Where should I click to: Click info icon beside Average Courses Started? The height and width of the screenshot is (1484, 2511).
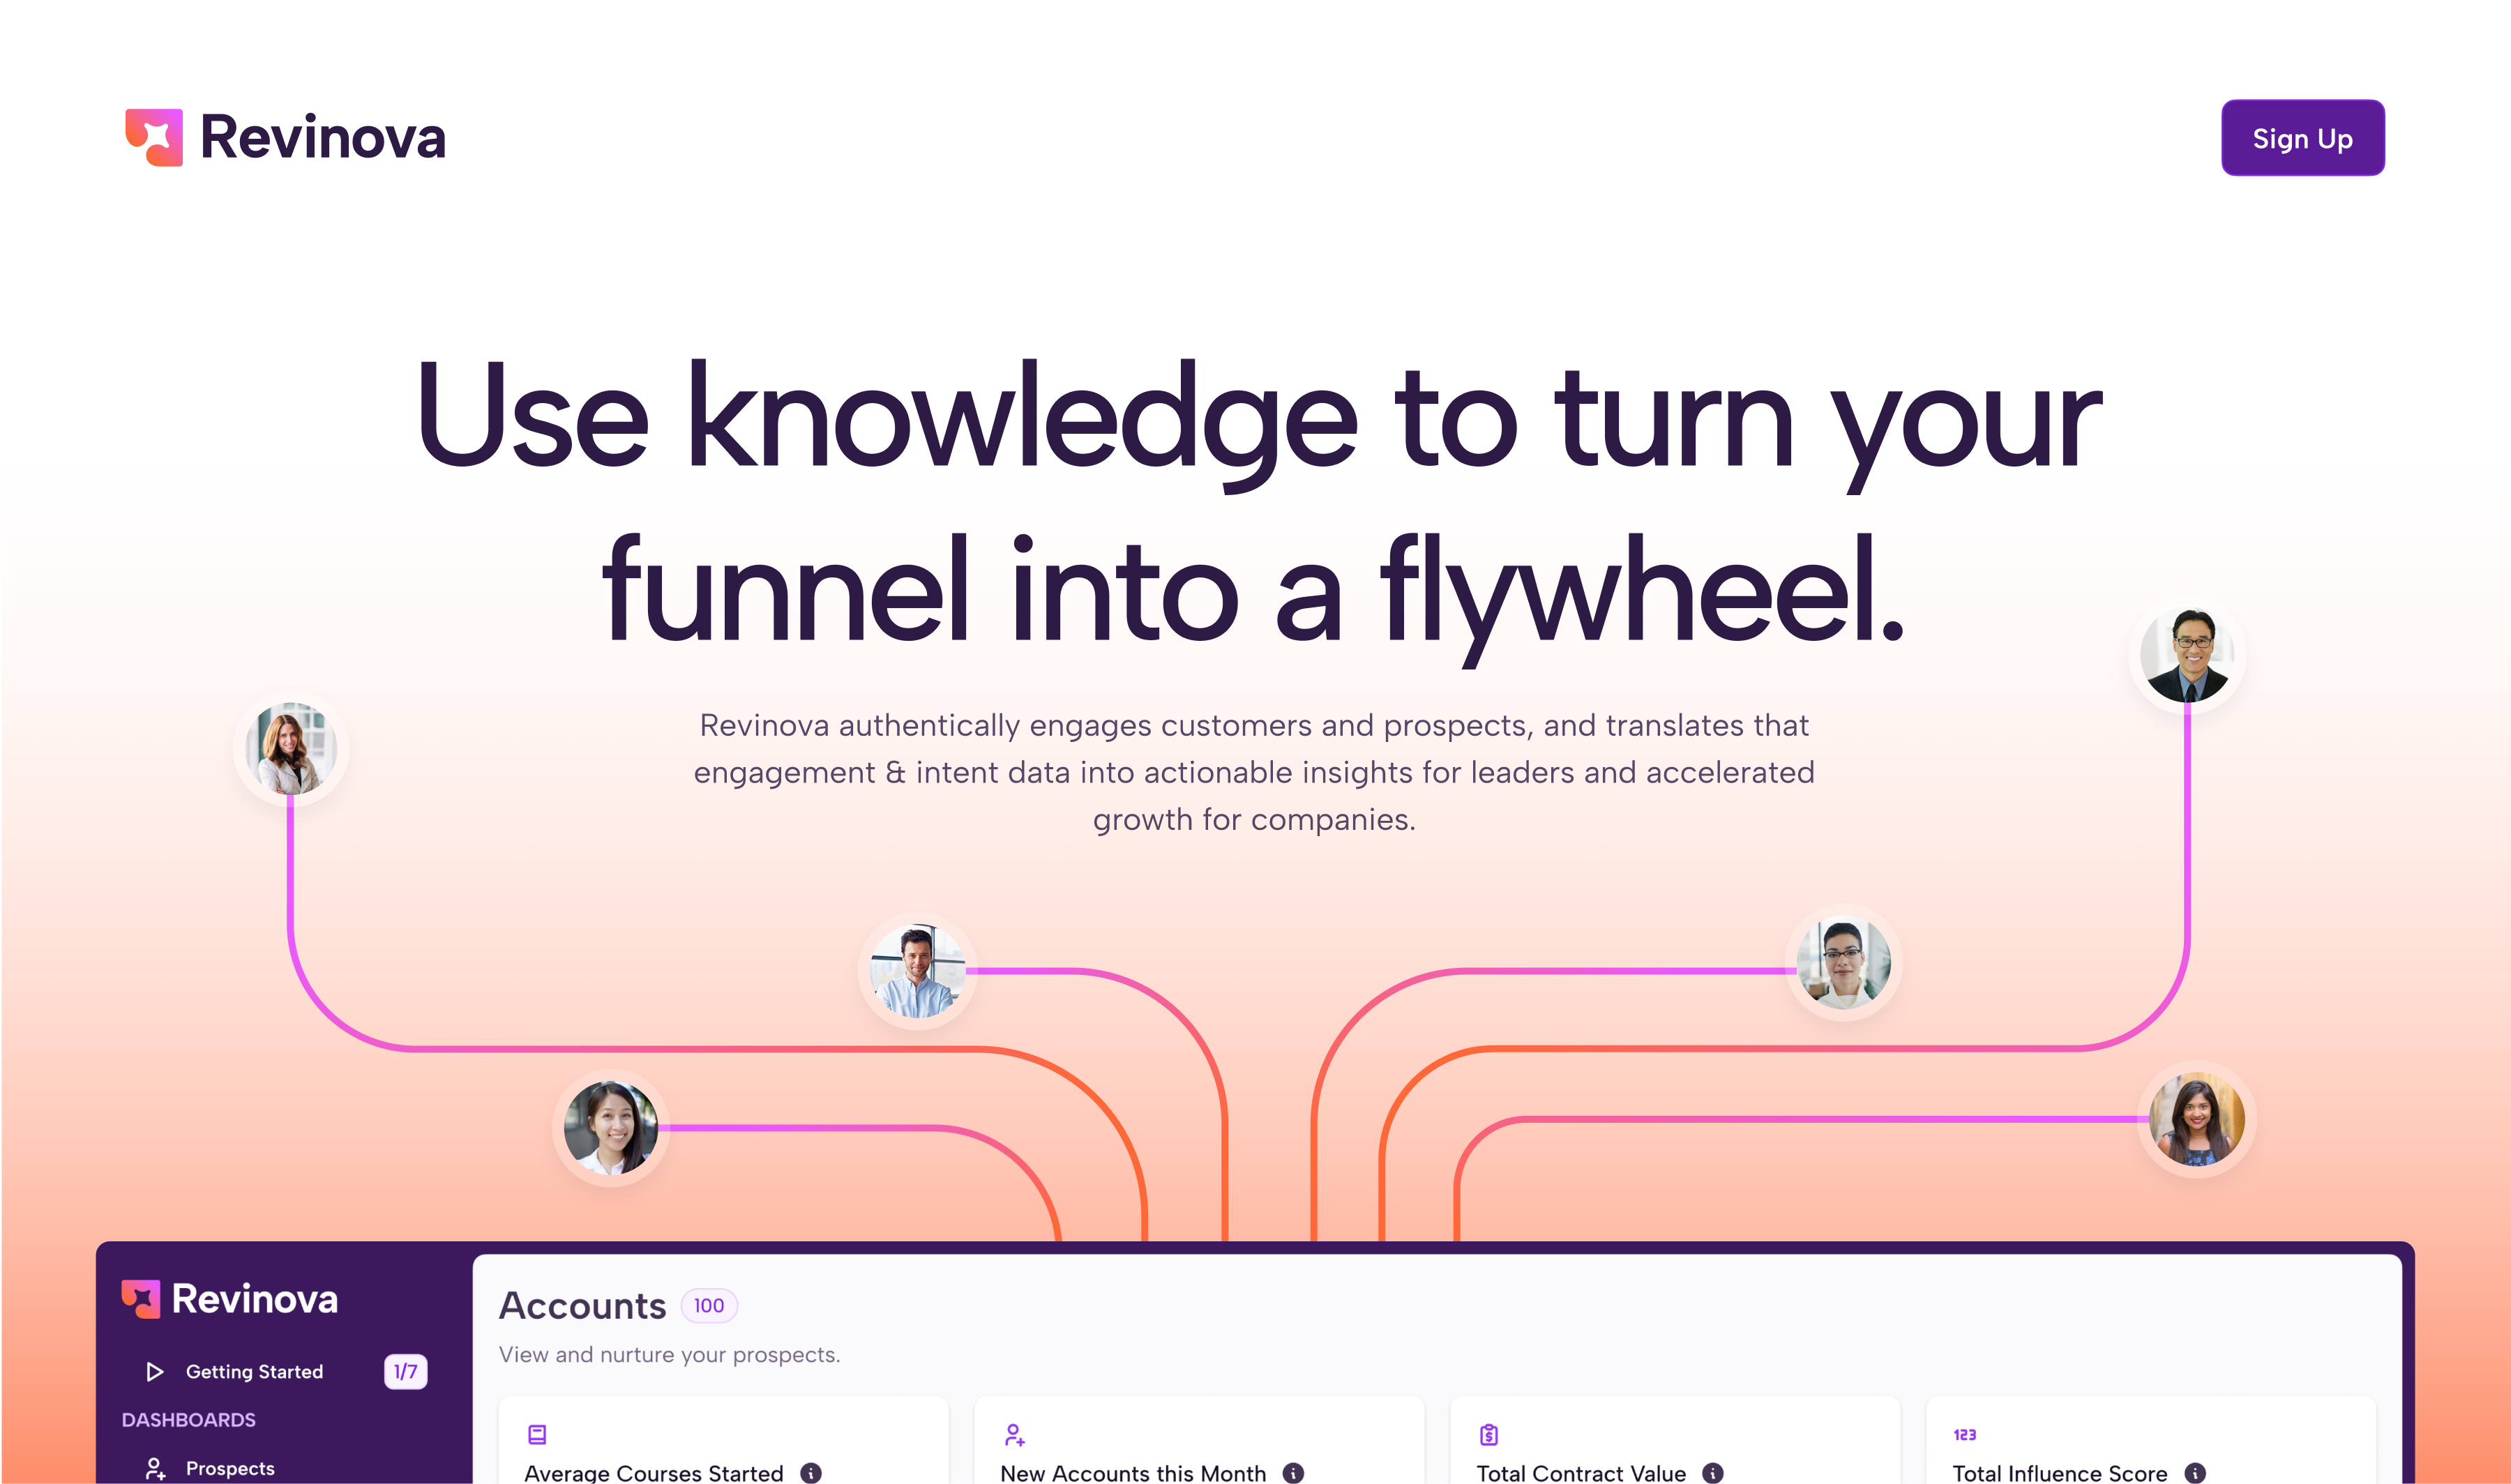[x=811, y=1472]
